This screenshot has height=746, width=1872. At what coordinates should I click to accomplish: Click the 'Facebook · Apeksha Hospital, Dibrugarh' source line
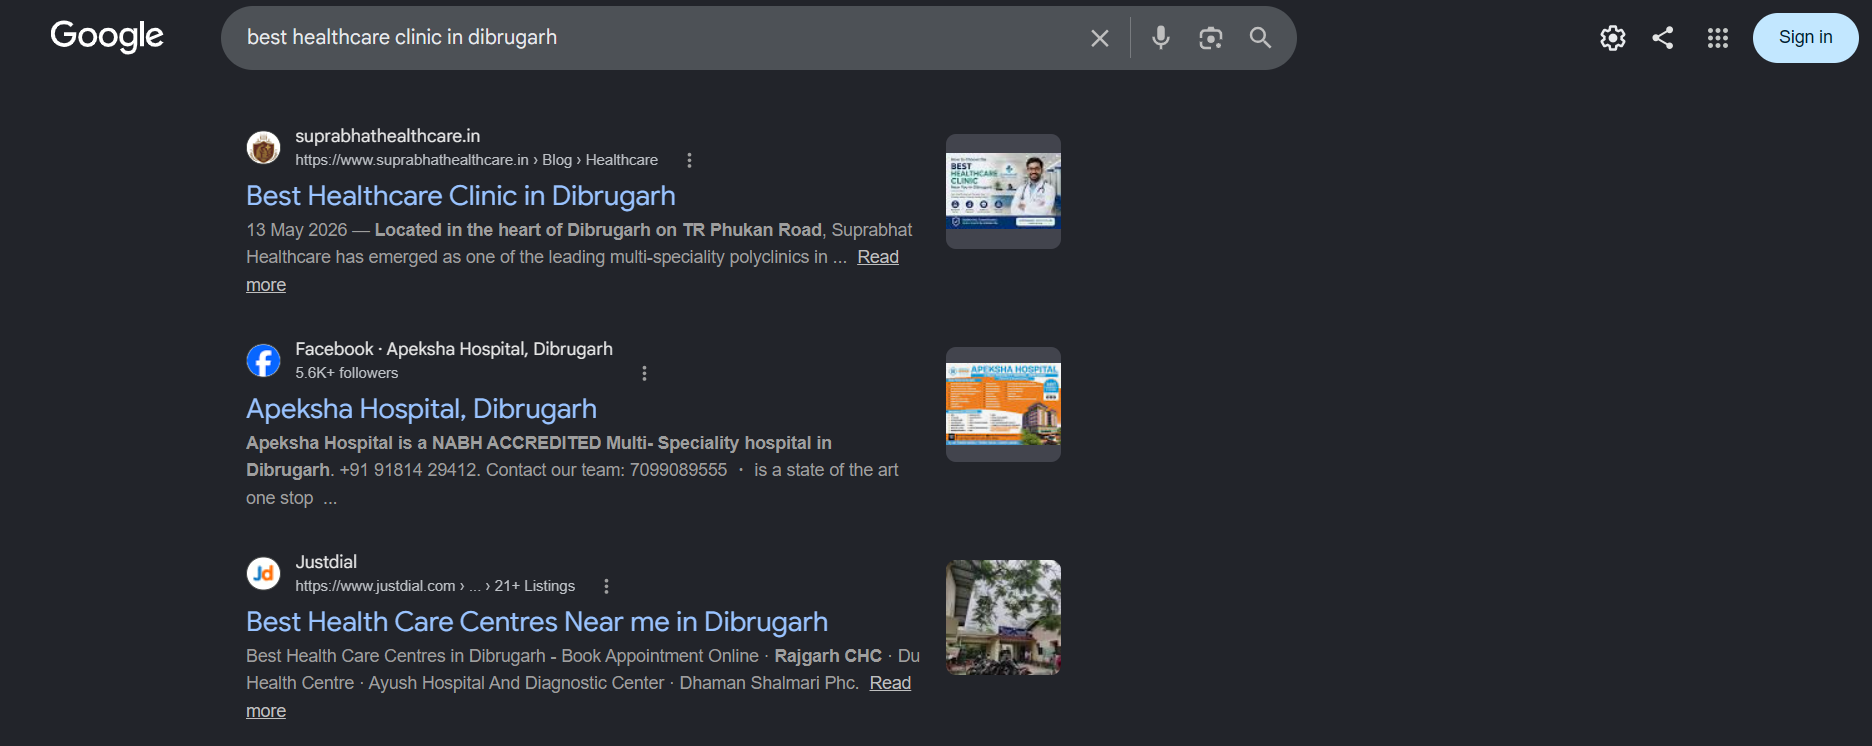(454, 349)
